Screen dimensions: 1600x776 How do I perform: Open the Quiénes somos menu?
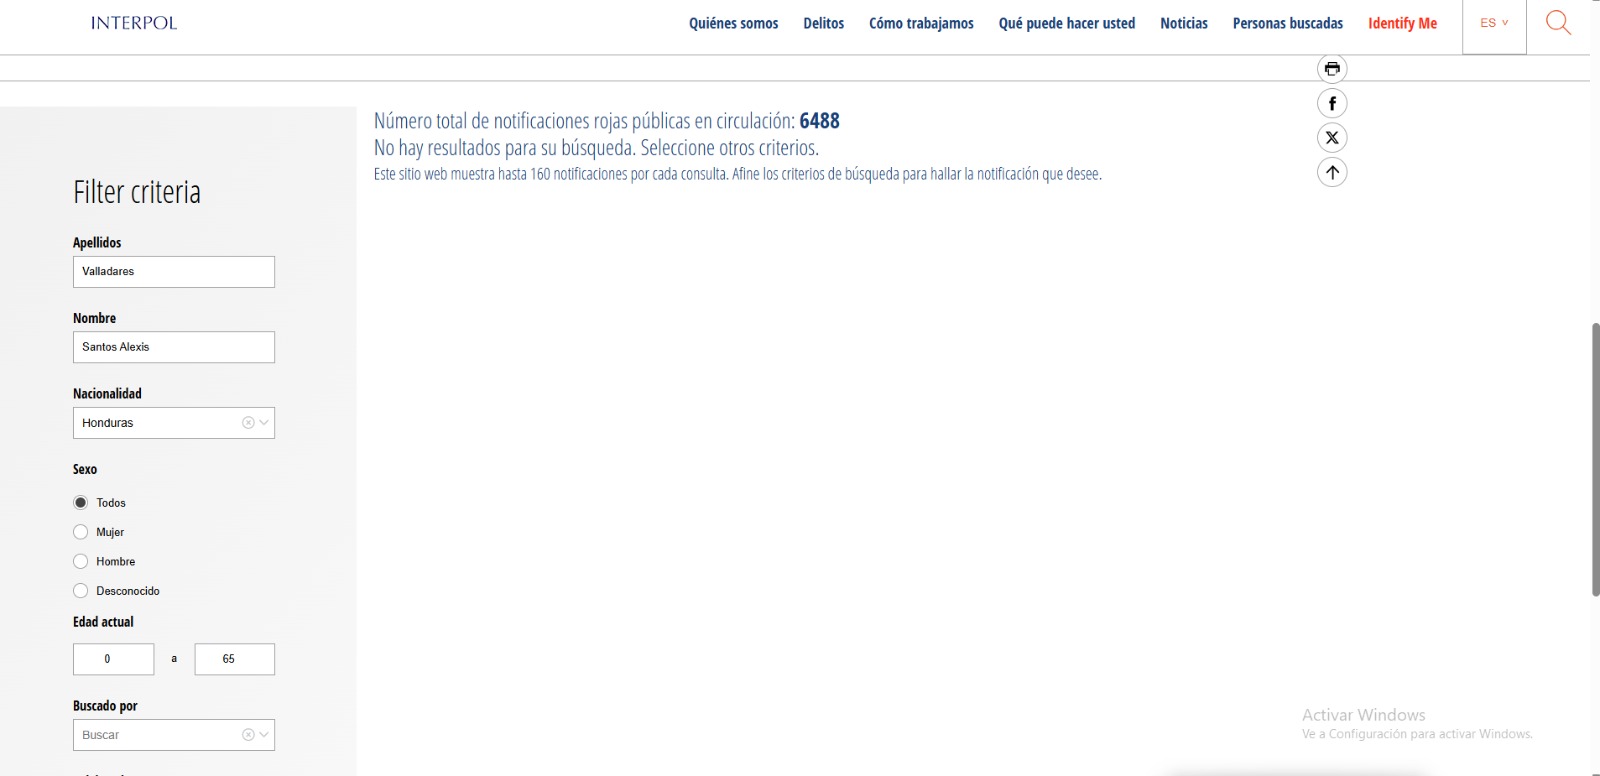click(733, 23)
